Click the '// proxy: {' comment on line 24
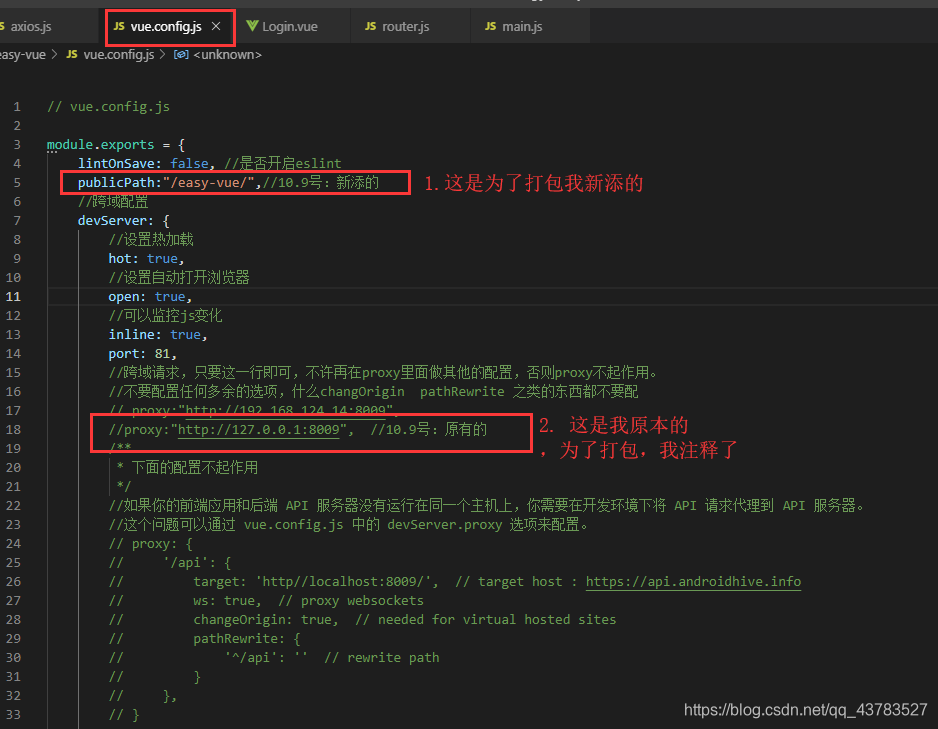 click(150, 544)
